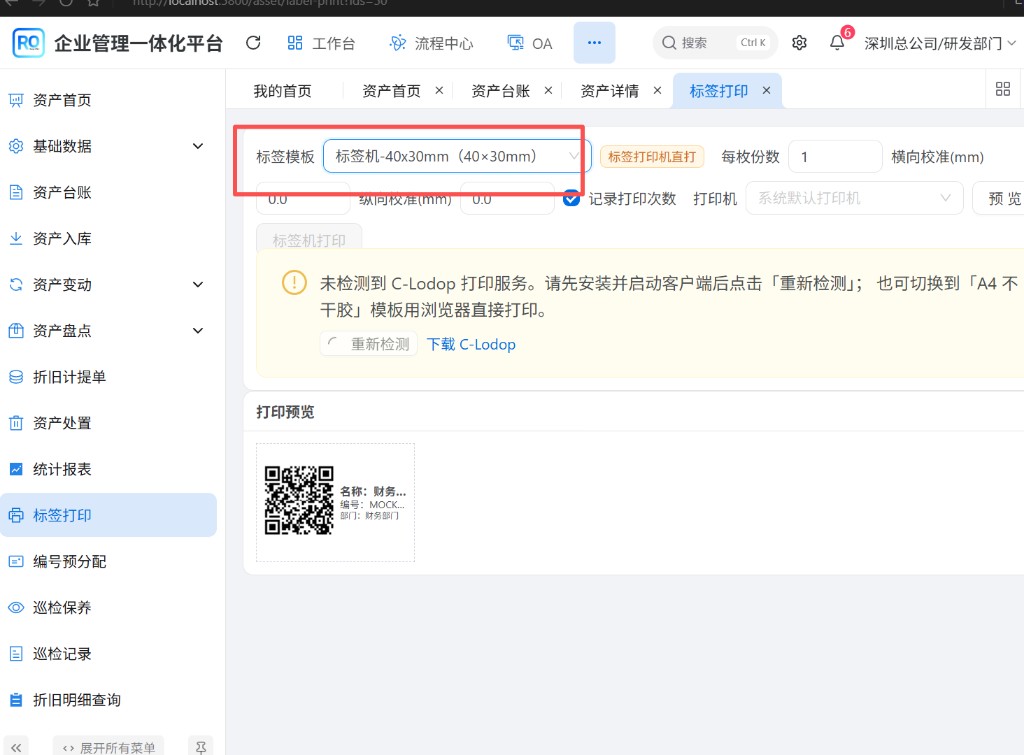Click the 纵向校准(mm) input field
This screenshot has height=755, width=1024.
pyautogui.click(x=507, y=199)
